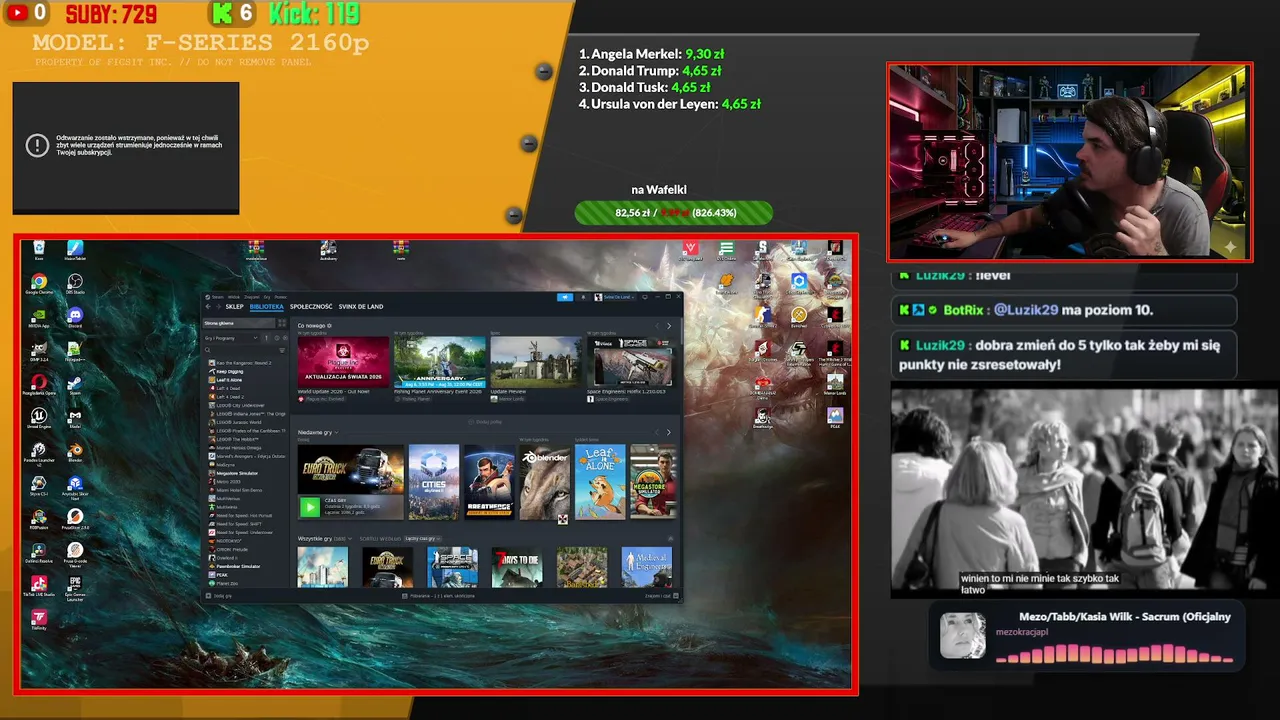Open Notepad++ desktop shortcut
Viewport: 1280px width, 720px height.
coord(75,350)
